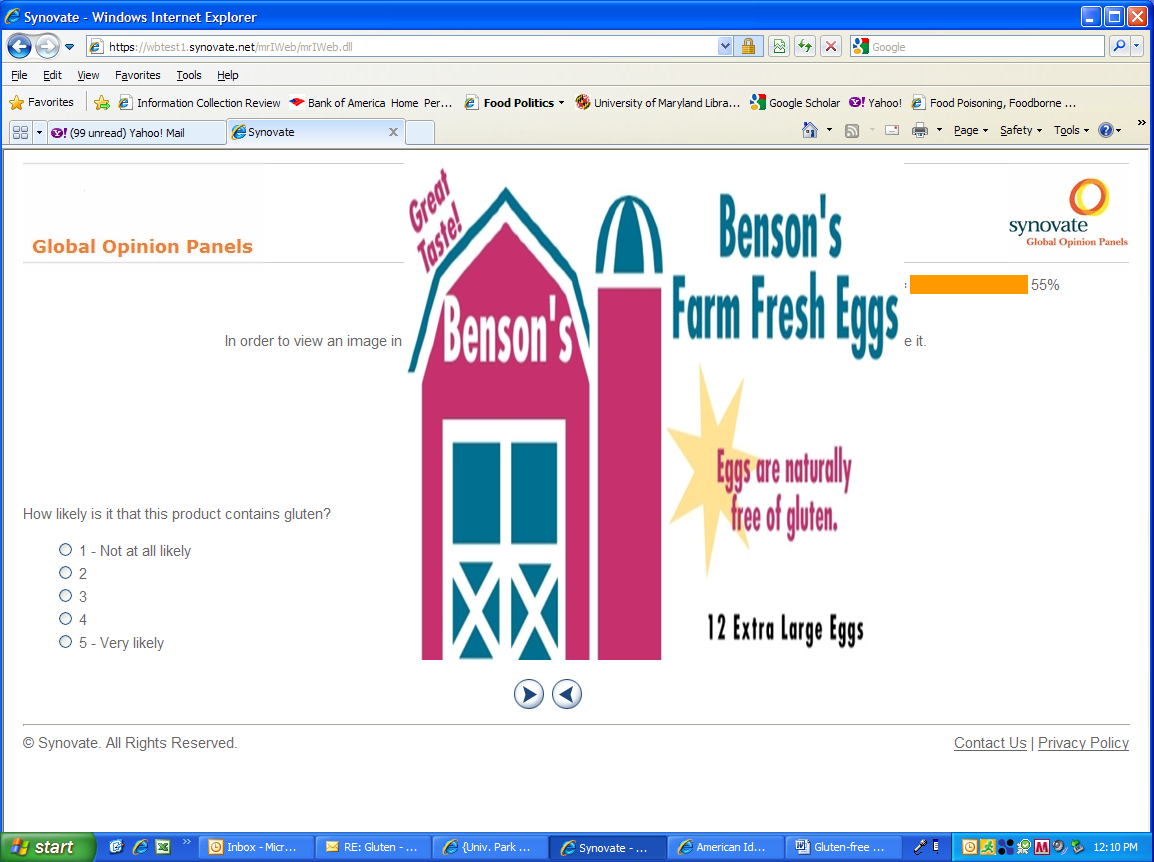Select rating option 4
1154x862 pixels.
coord(66,618)
